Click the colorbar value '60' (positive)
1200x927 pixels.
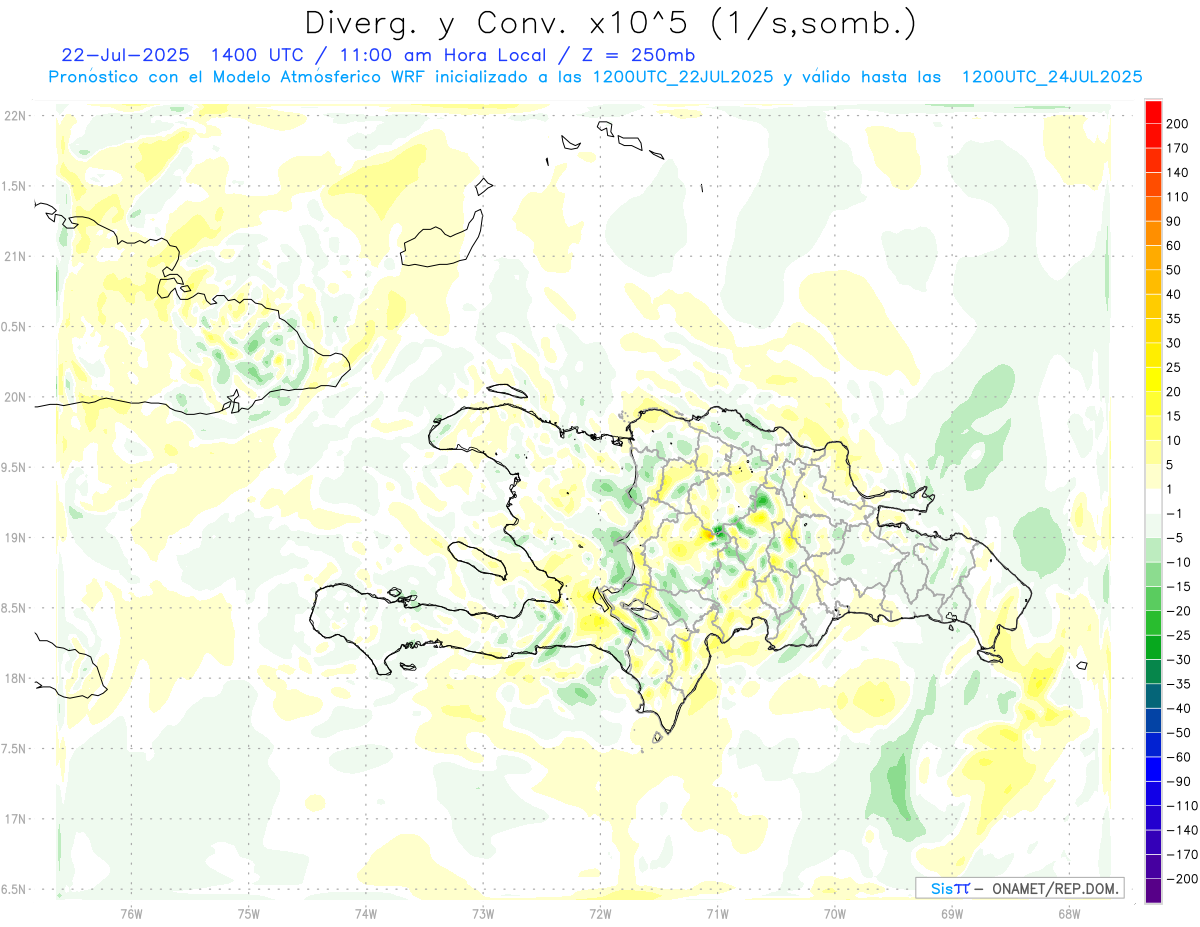pos(1174,245)
